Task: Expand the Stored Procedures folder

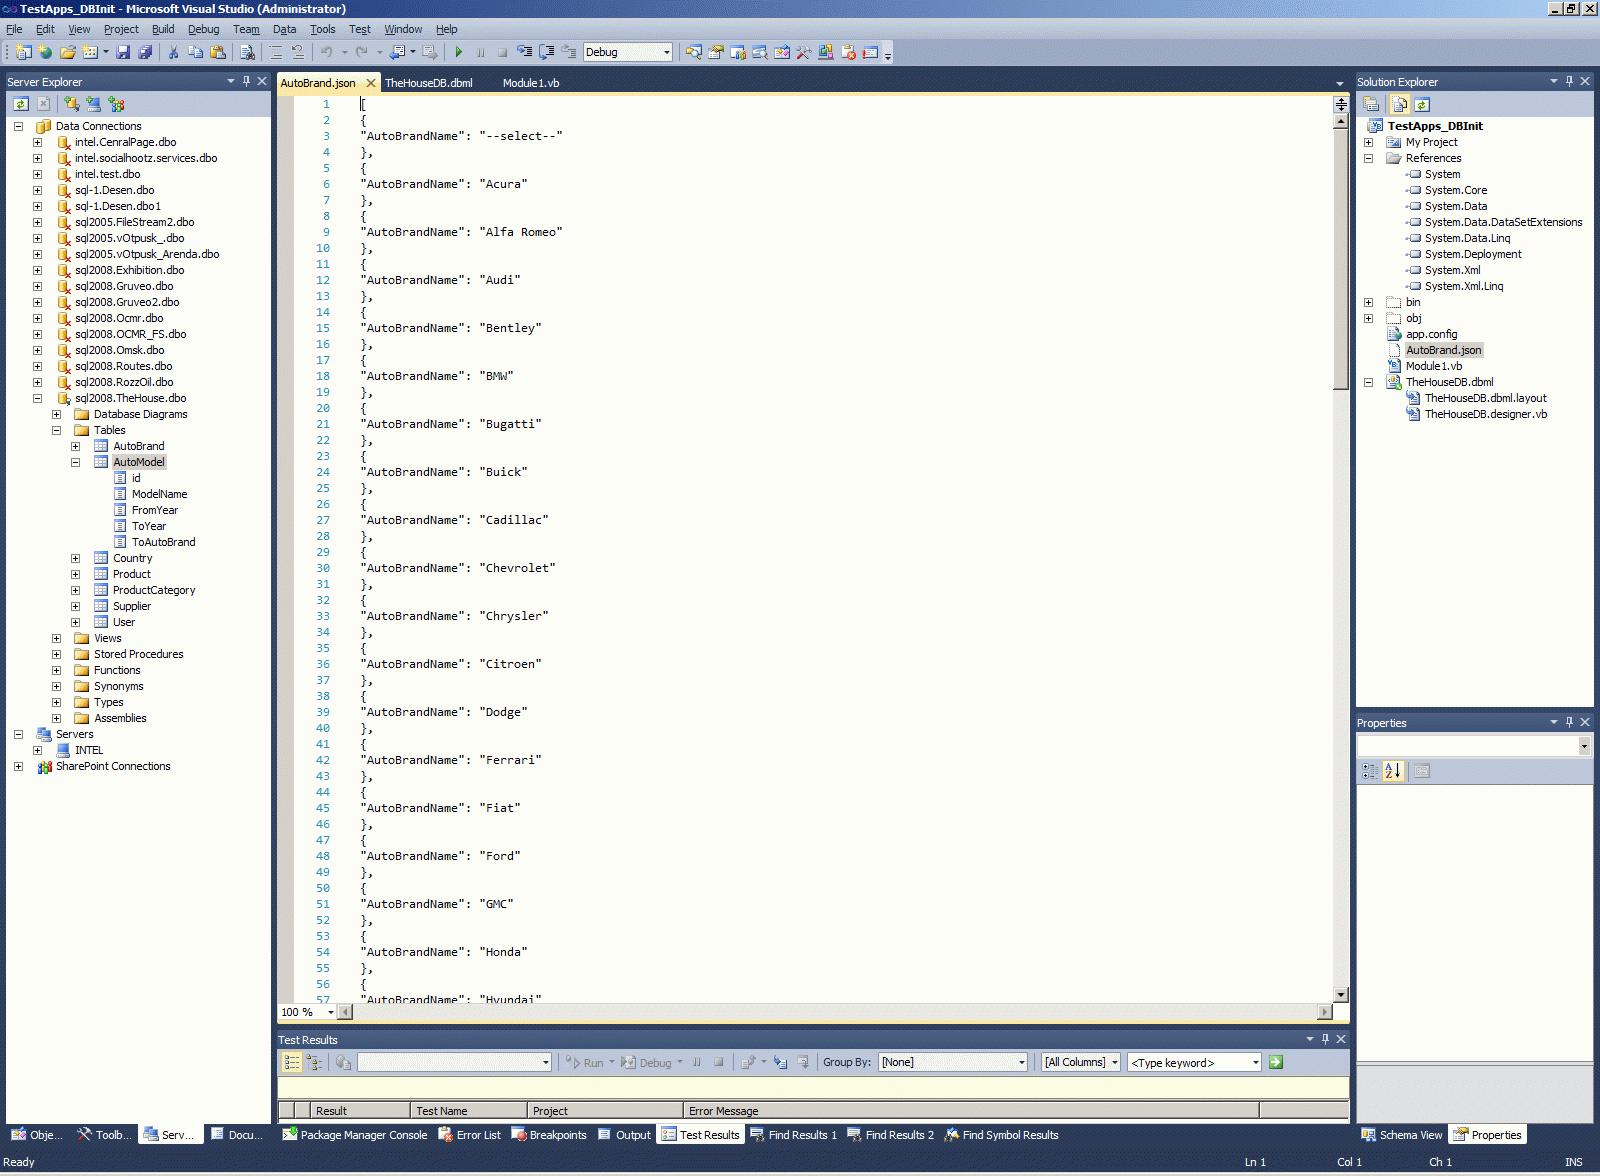Action: coord(56,654)
